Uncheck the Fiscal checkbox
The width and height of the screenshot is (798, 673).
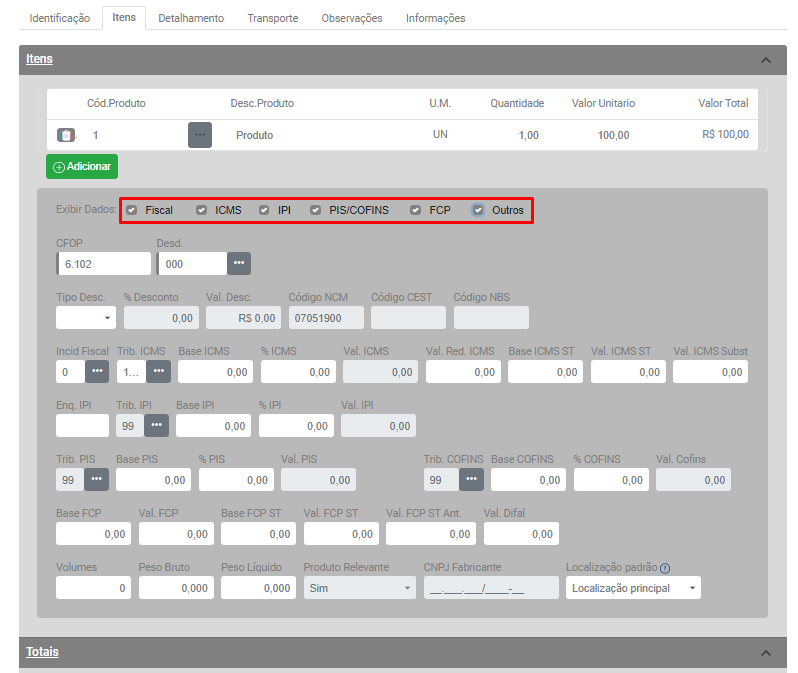pos(132,210)
